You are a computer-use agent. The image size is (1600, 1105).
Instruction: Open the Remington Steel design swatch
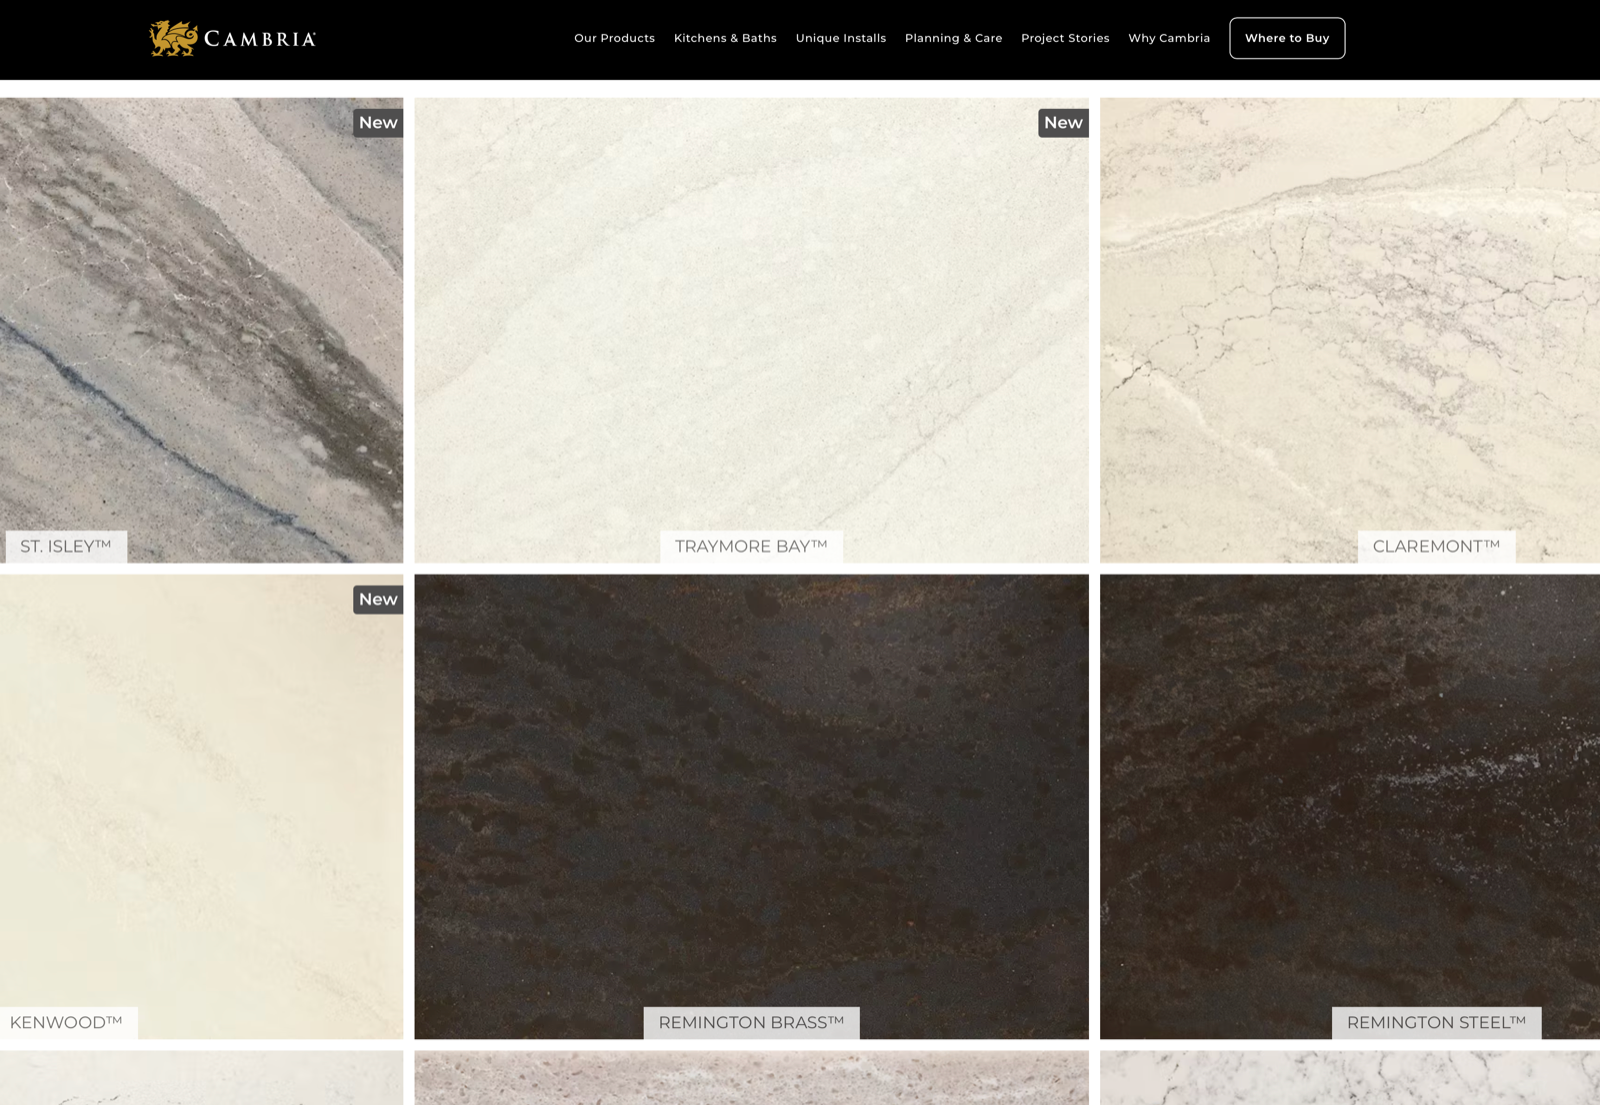click(x=1350, y=806)
